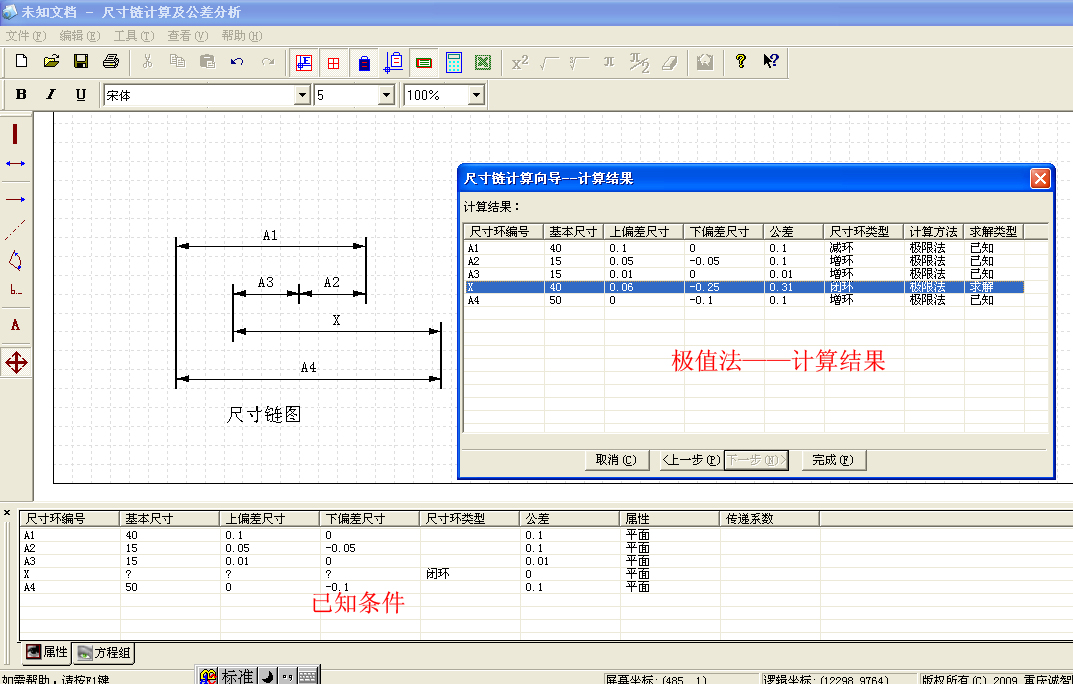
Task: Toggle the IME half-moon full/half-width icon
Action: [x=268, y=676]
